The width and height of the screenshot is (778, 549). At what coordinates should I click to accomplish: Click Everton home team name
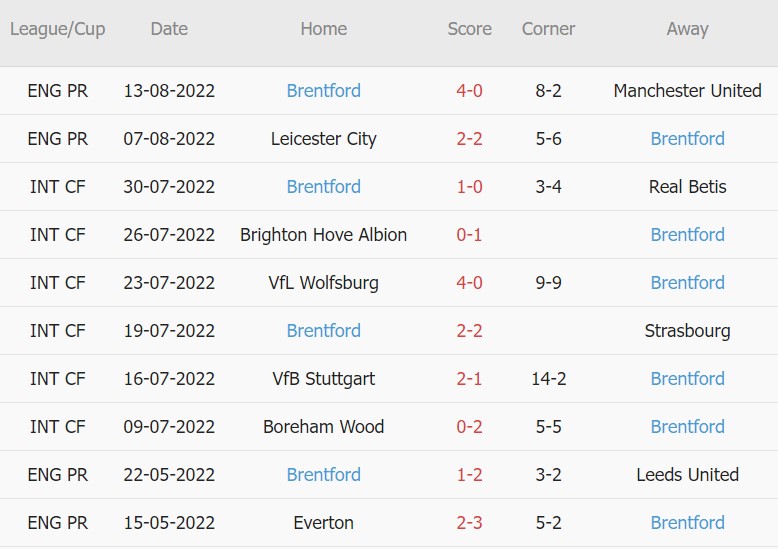323,523
